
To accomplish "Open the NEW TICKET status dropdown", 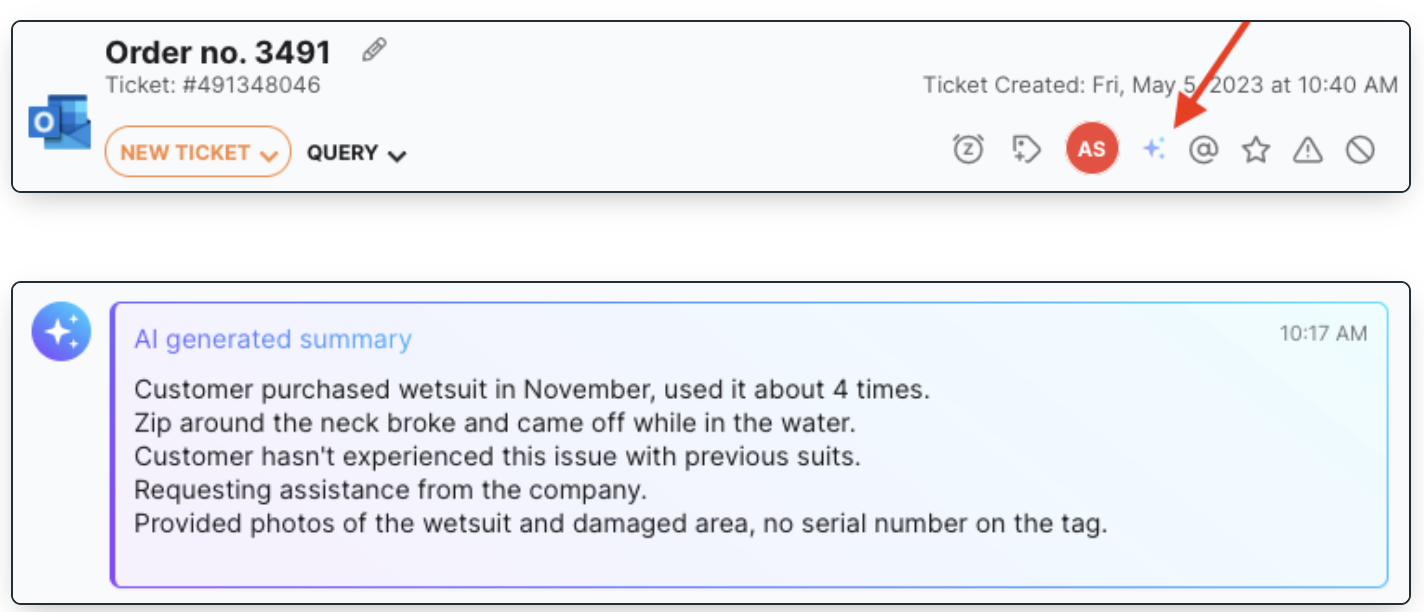I will point(198,152).
